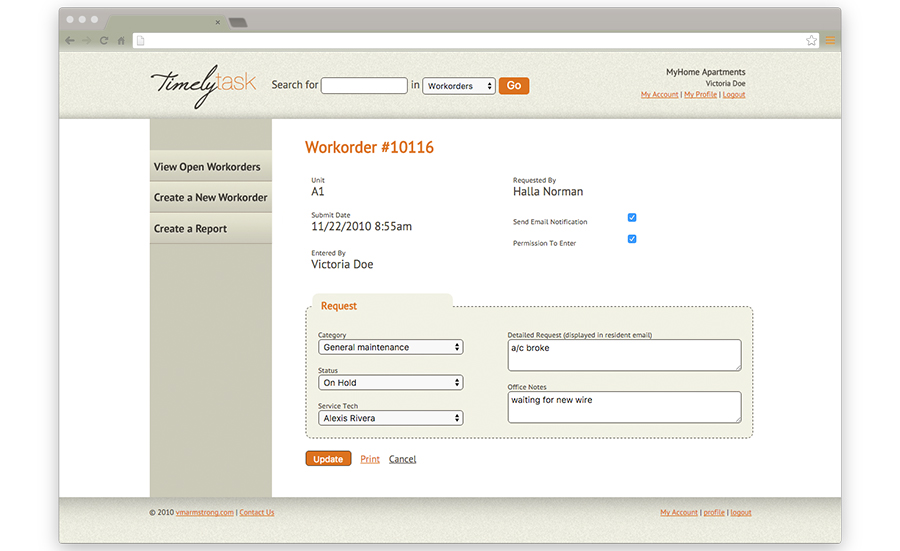Select View Open Workorders in sidebar

207,167
